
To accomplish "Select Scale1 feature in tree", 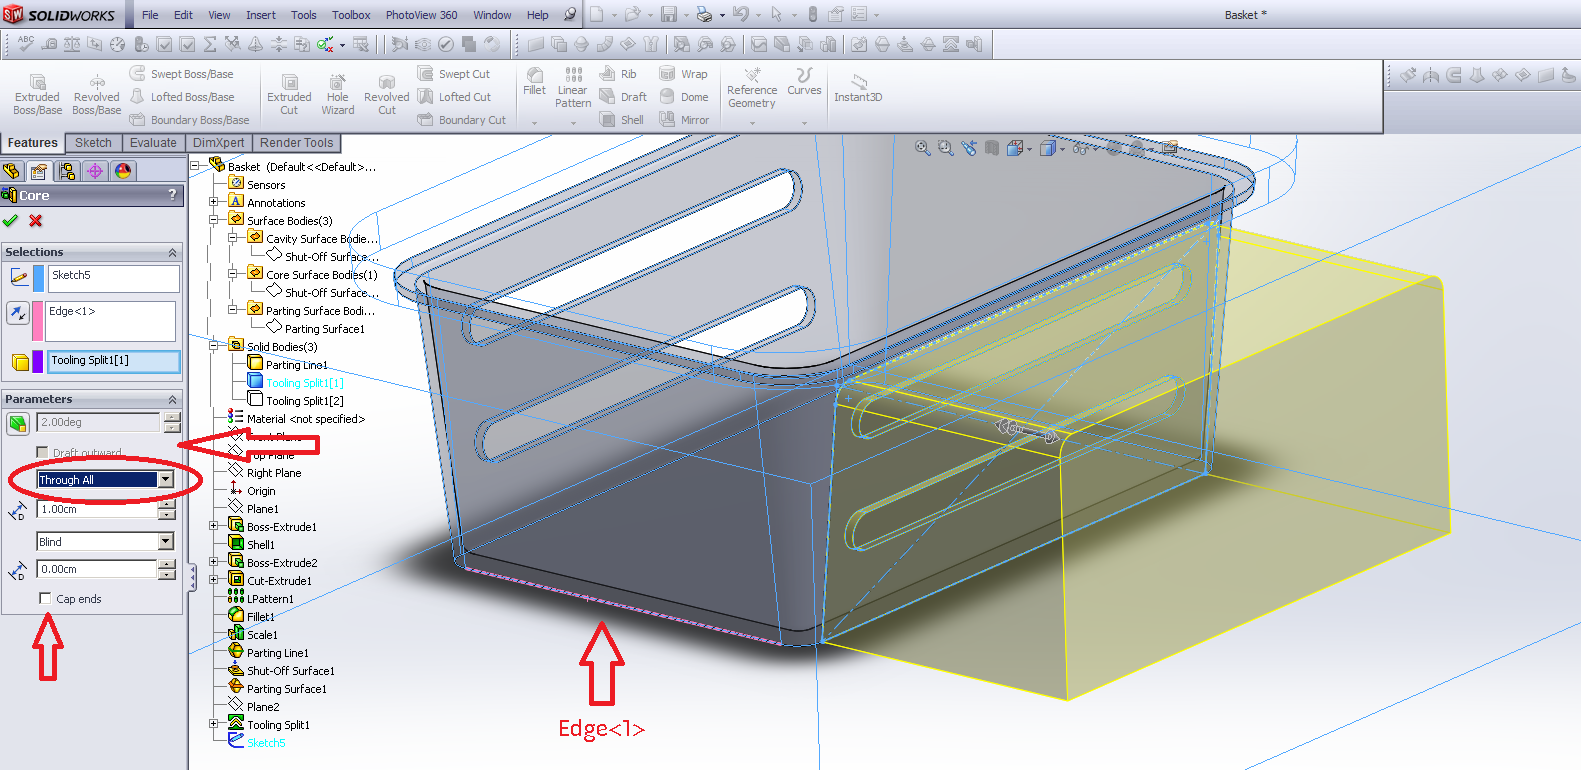I will (x=253, y=635).
